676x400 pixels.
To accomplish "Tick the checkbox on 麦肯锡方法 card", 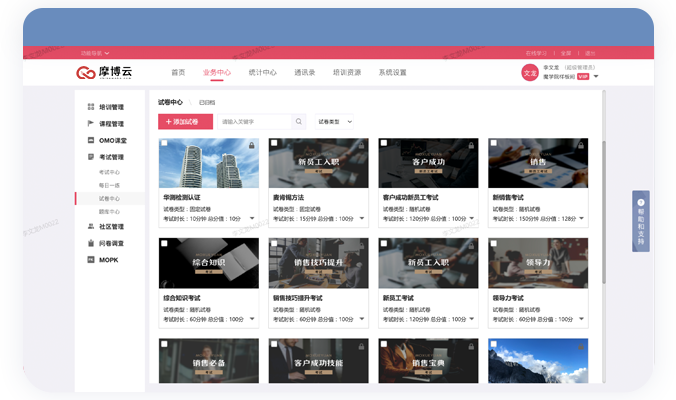I will pos(274,143).
